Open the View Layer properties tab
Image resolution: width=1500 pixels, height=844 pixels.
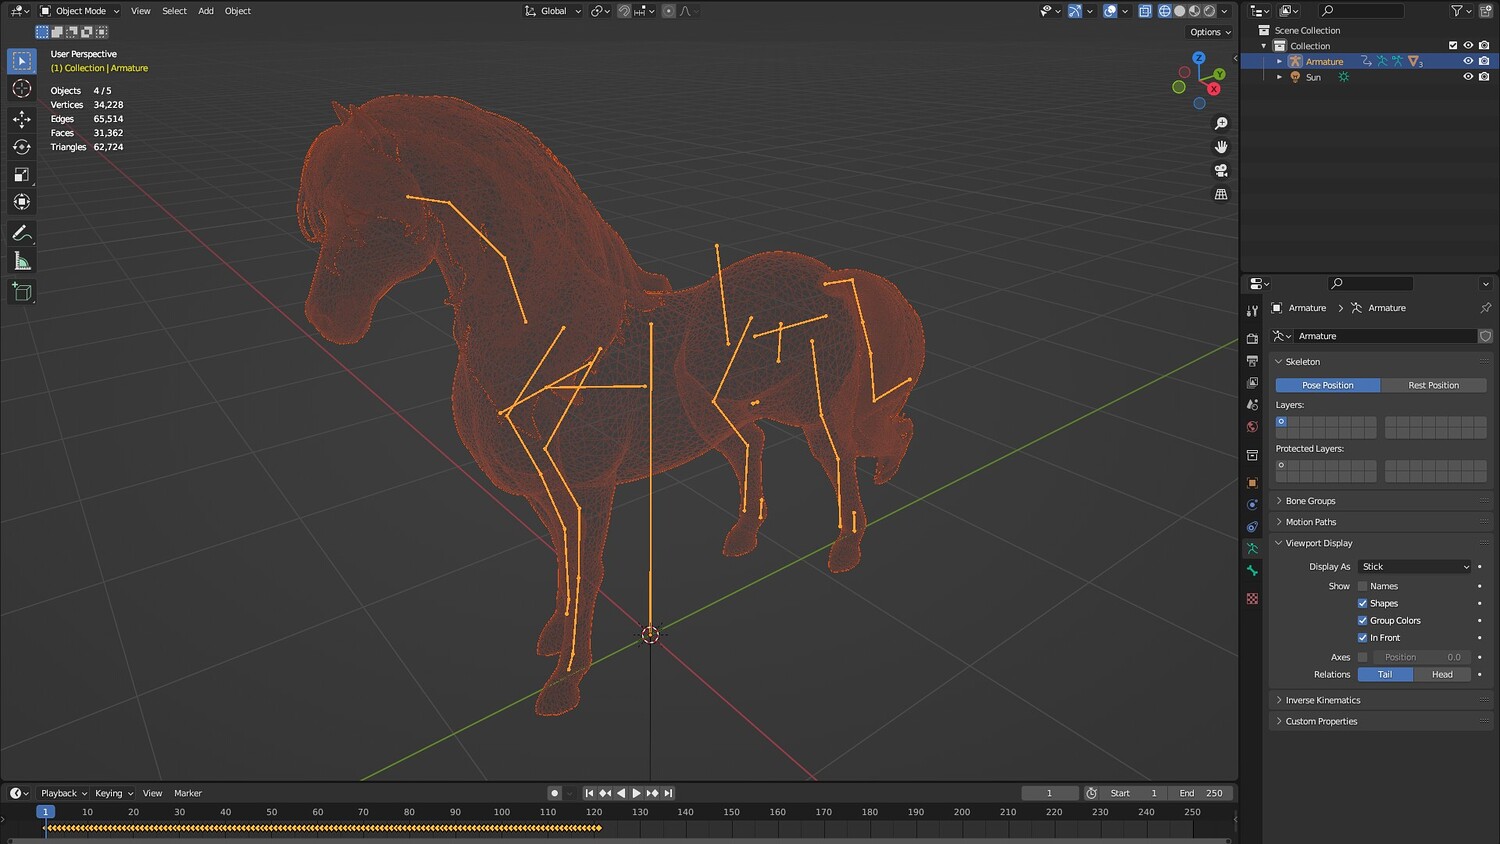pos(1252,383)
